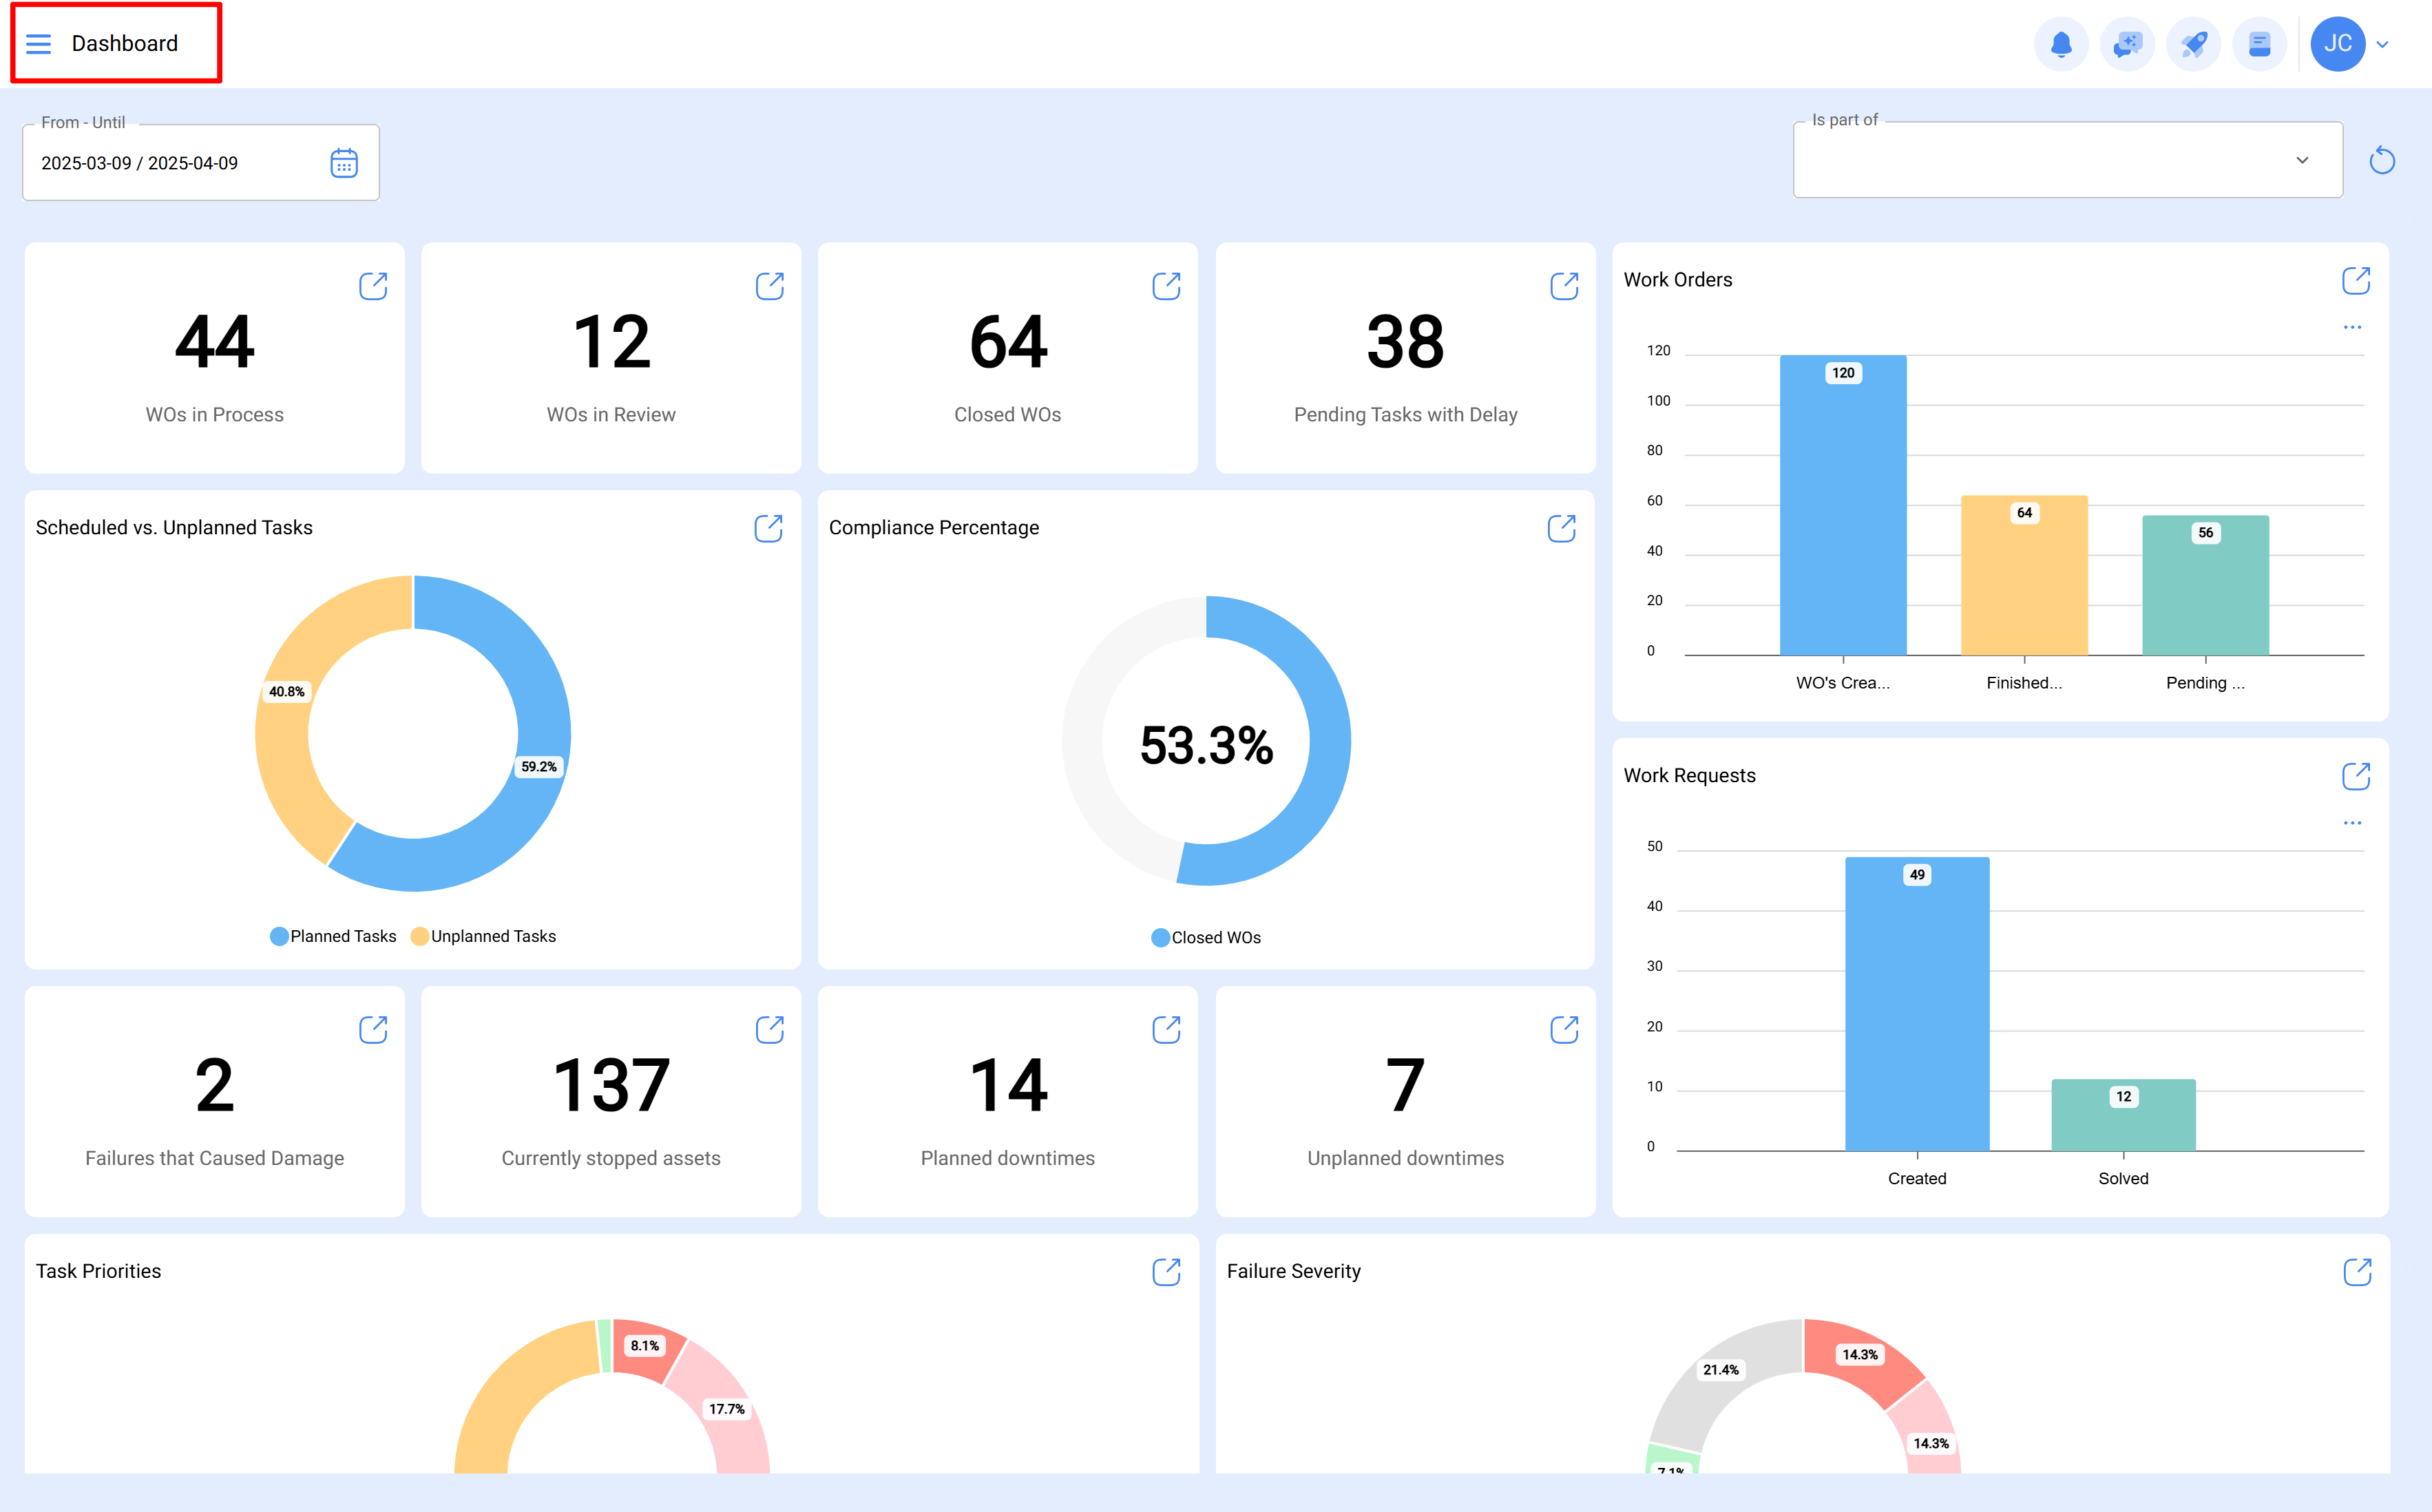Viewport: 2432px width, 1512px height.
Task: Click the WO's Created bar showing 120
Action: [x=1843, y=505]
